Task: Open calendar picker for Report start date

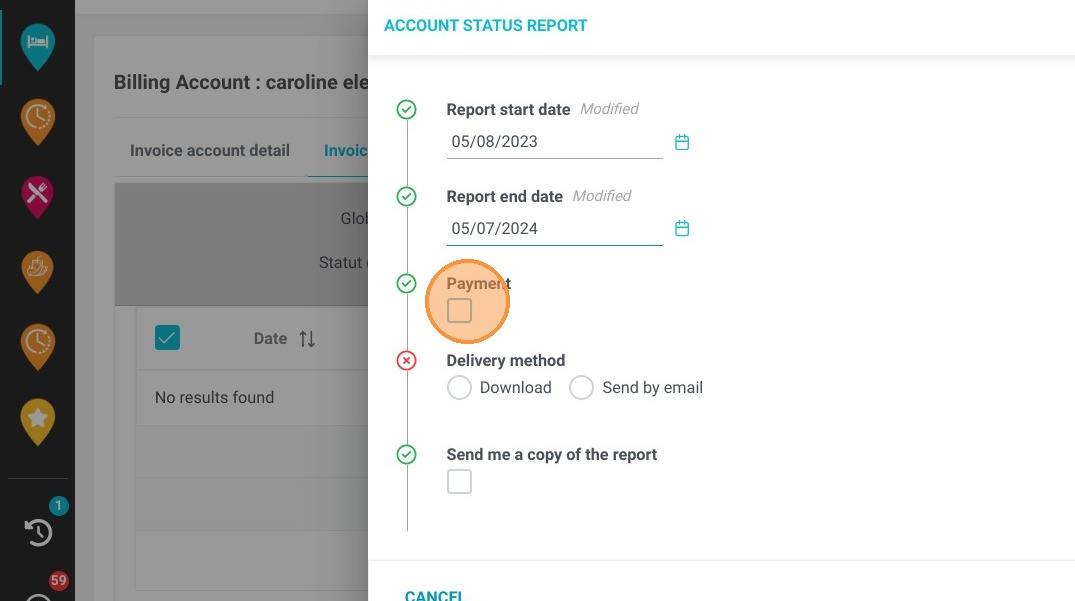Action: click(681, 142)
